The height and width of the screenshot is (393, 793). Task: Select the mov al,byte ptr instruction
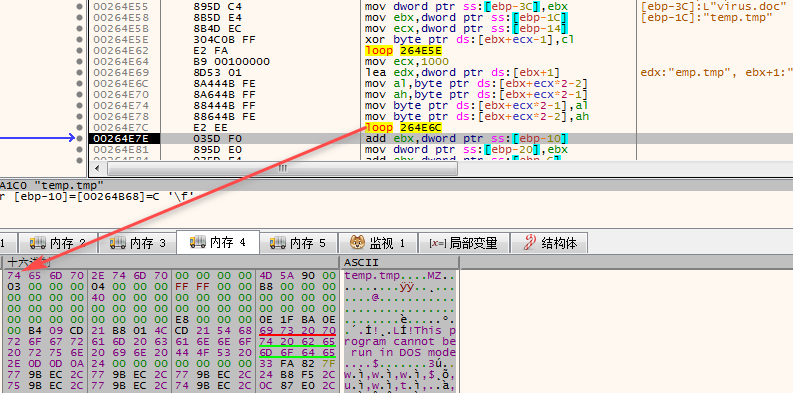click(476, 83)
